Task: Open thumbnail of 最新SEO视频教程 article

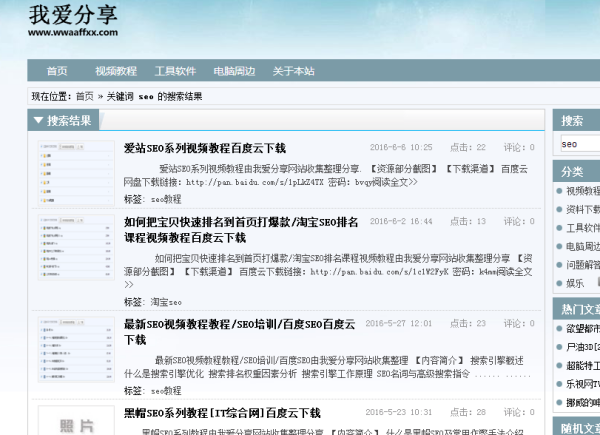Action: coord(76,349)
